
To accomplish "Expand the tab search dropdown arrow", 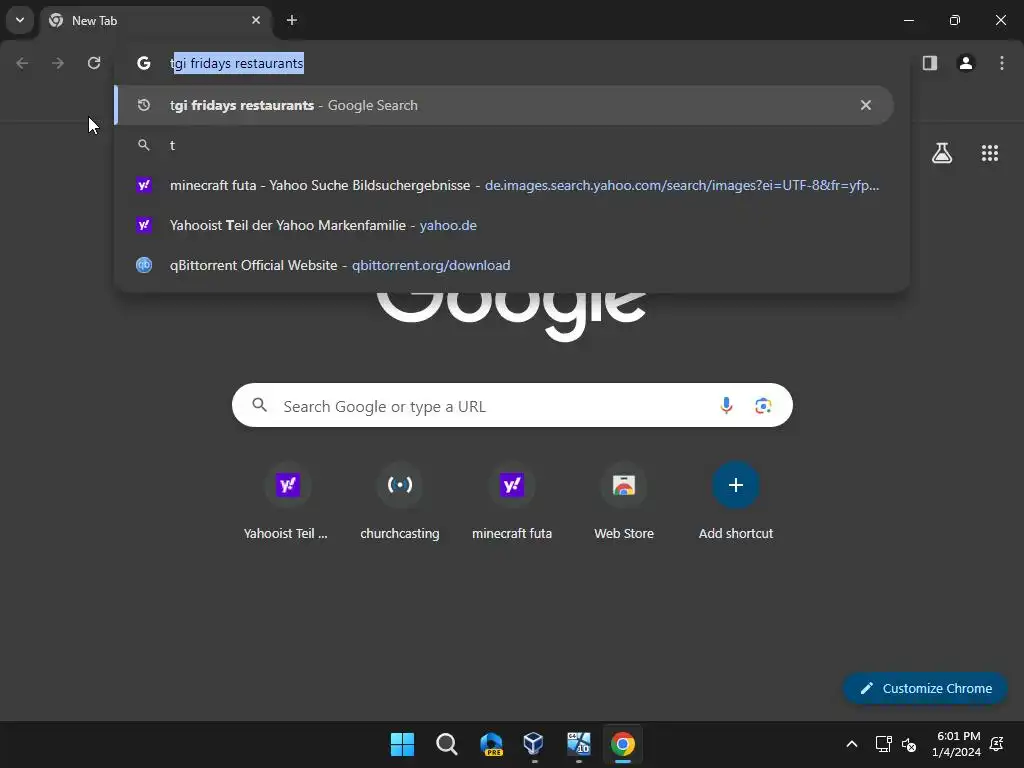I will point(20,20).
